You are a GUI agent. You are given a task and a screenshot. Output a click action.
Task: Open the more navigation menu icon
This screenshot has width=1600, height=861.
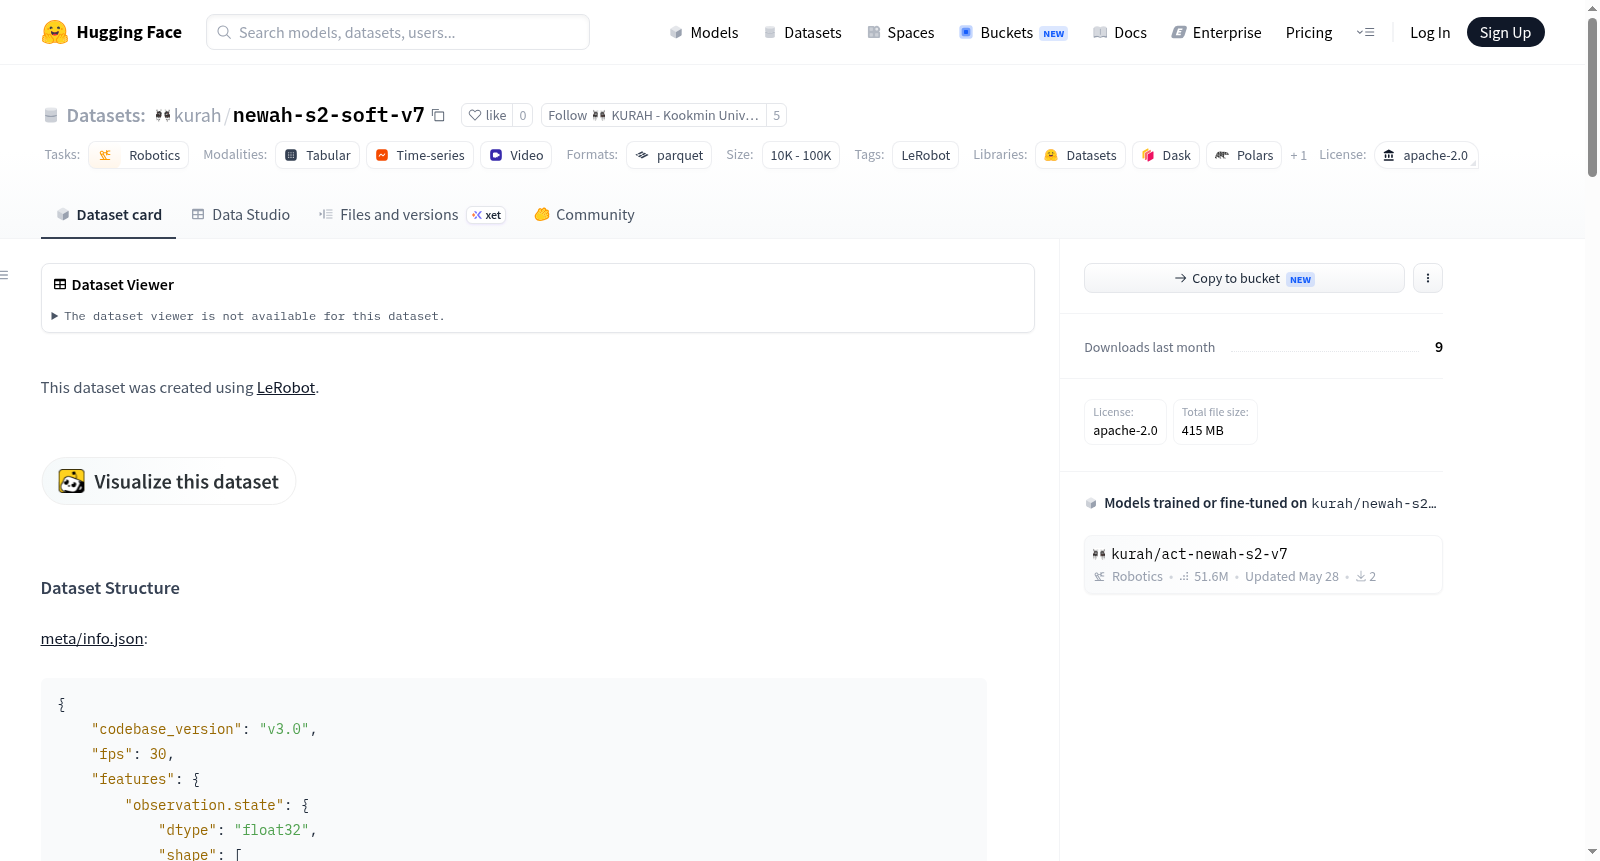click(x=1365, y=32)
